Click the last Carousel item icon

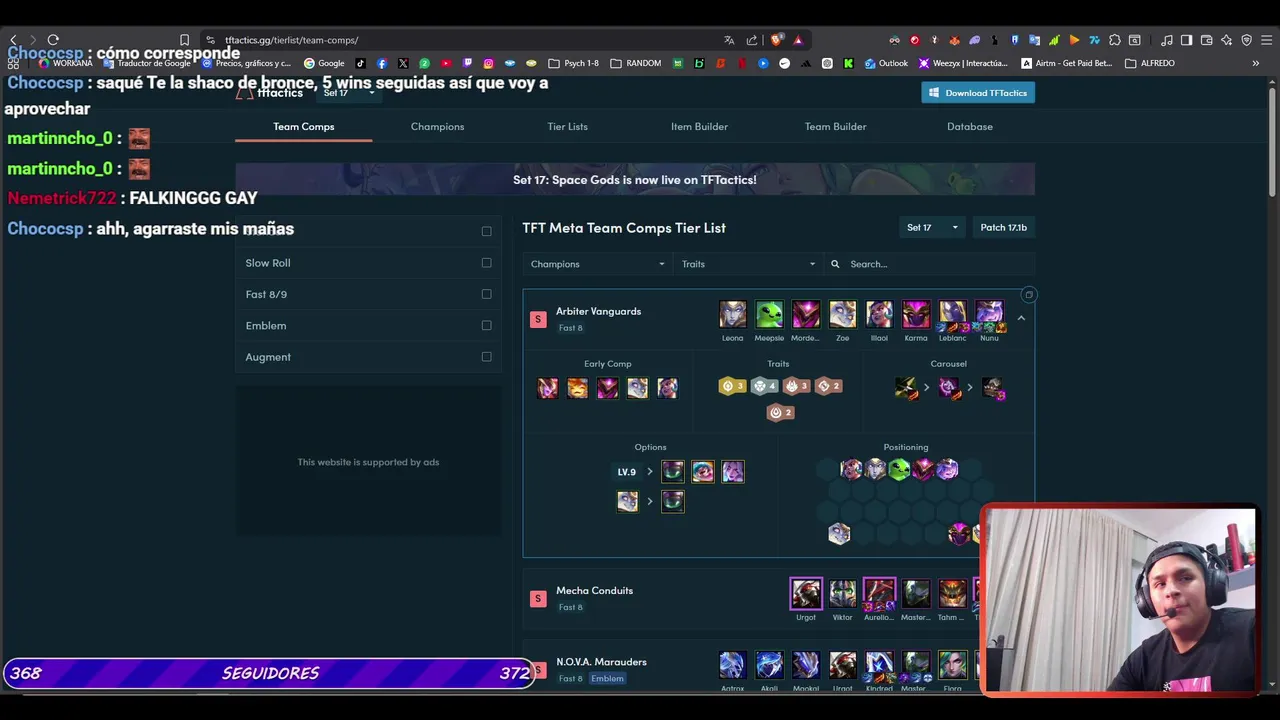point(993,387)
